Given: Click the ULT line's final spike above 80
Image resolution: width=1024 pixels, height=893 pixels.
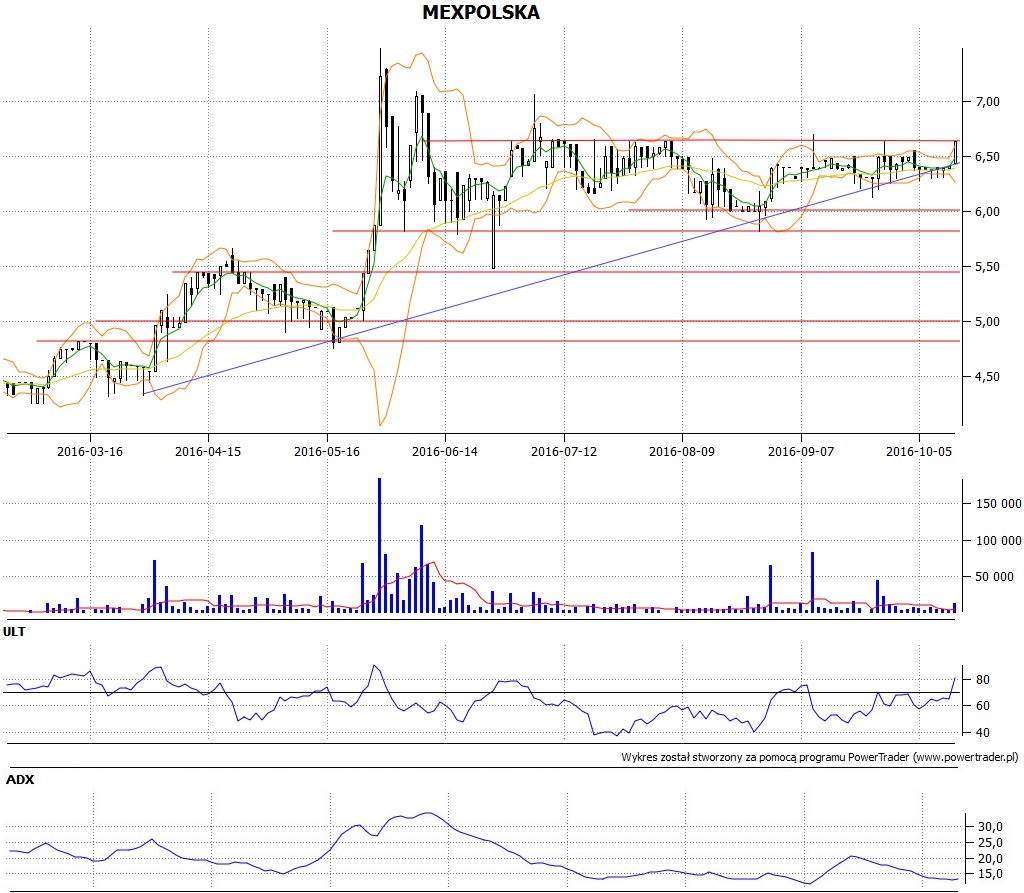Looking at the screenshot, I should 954,681.
